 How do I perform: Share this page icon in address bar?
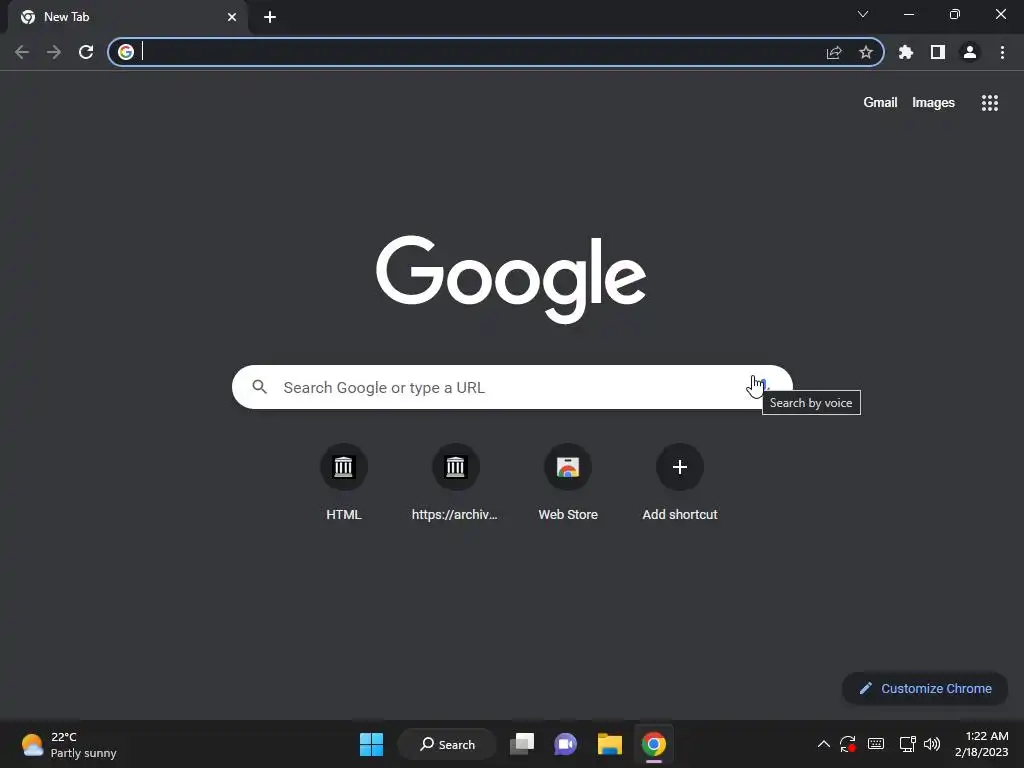pos(834,52)
